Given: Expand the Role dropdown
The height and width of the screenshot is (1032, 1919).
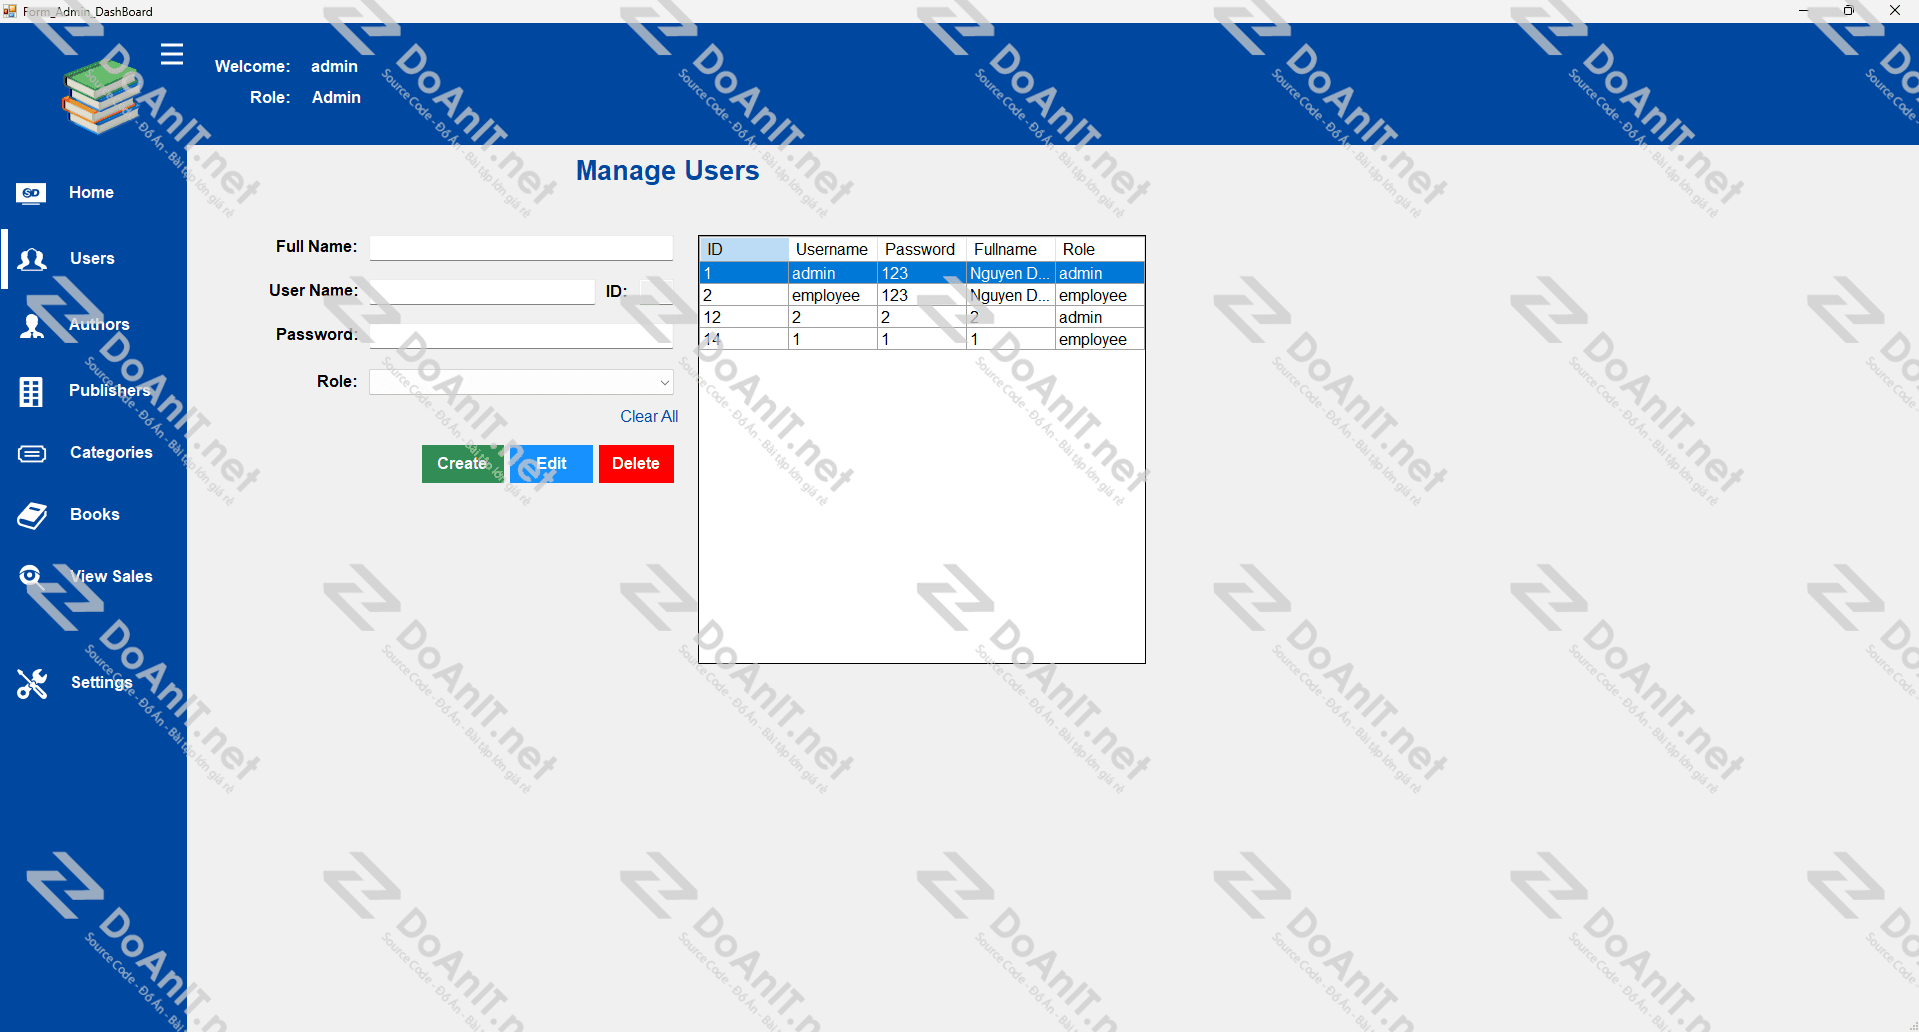Looking at the screenshot, I should point(521,382).
